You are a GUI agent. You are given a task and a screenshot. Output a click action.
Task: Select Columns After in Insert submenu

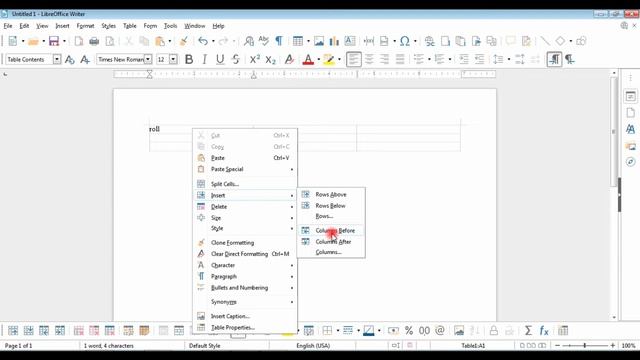click(331, 242)
